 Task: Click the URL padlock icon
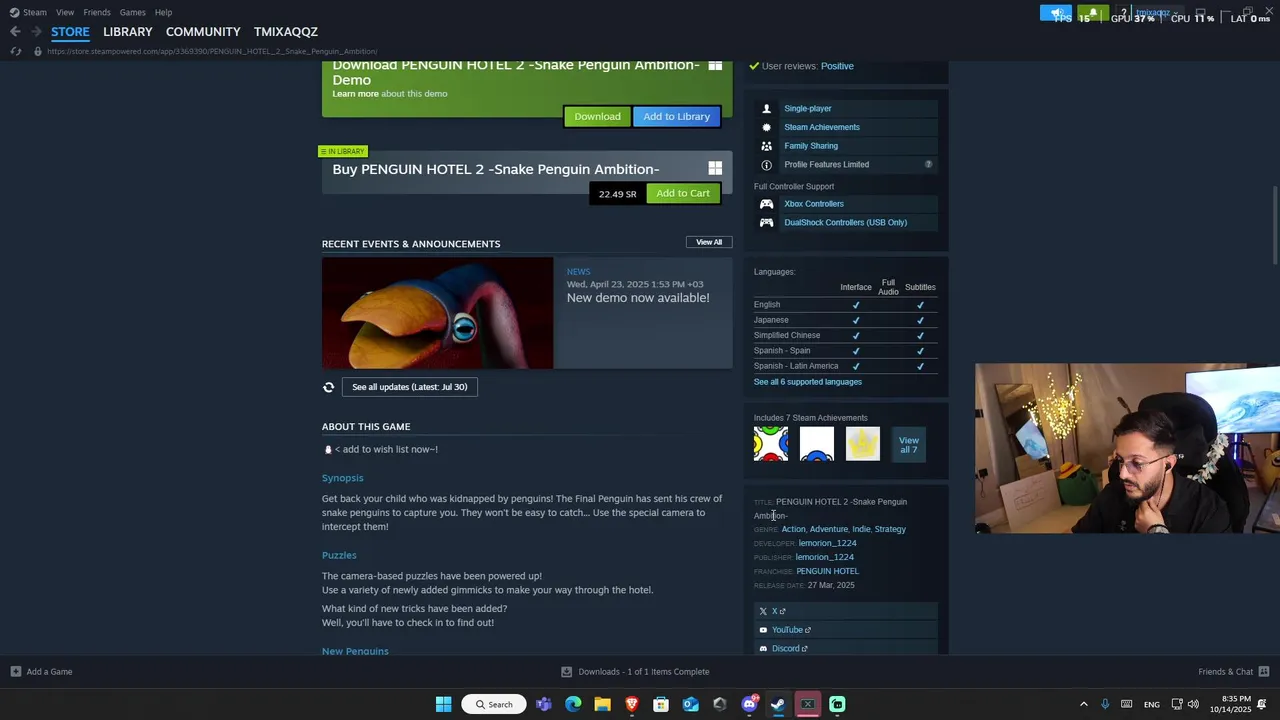coord(38,51)
